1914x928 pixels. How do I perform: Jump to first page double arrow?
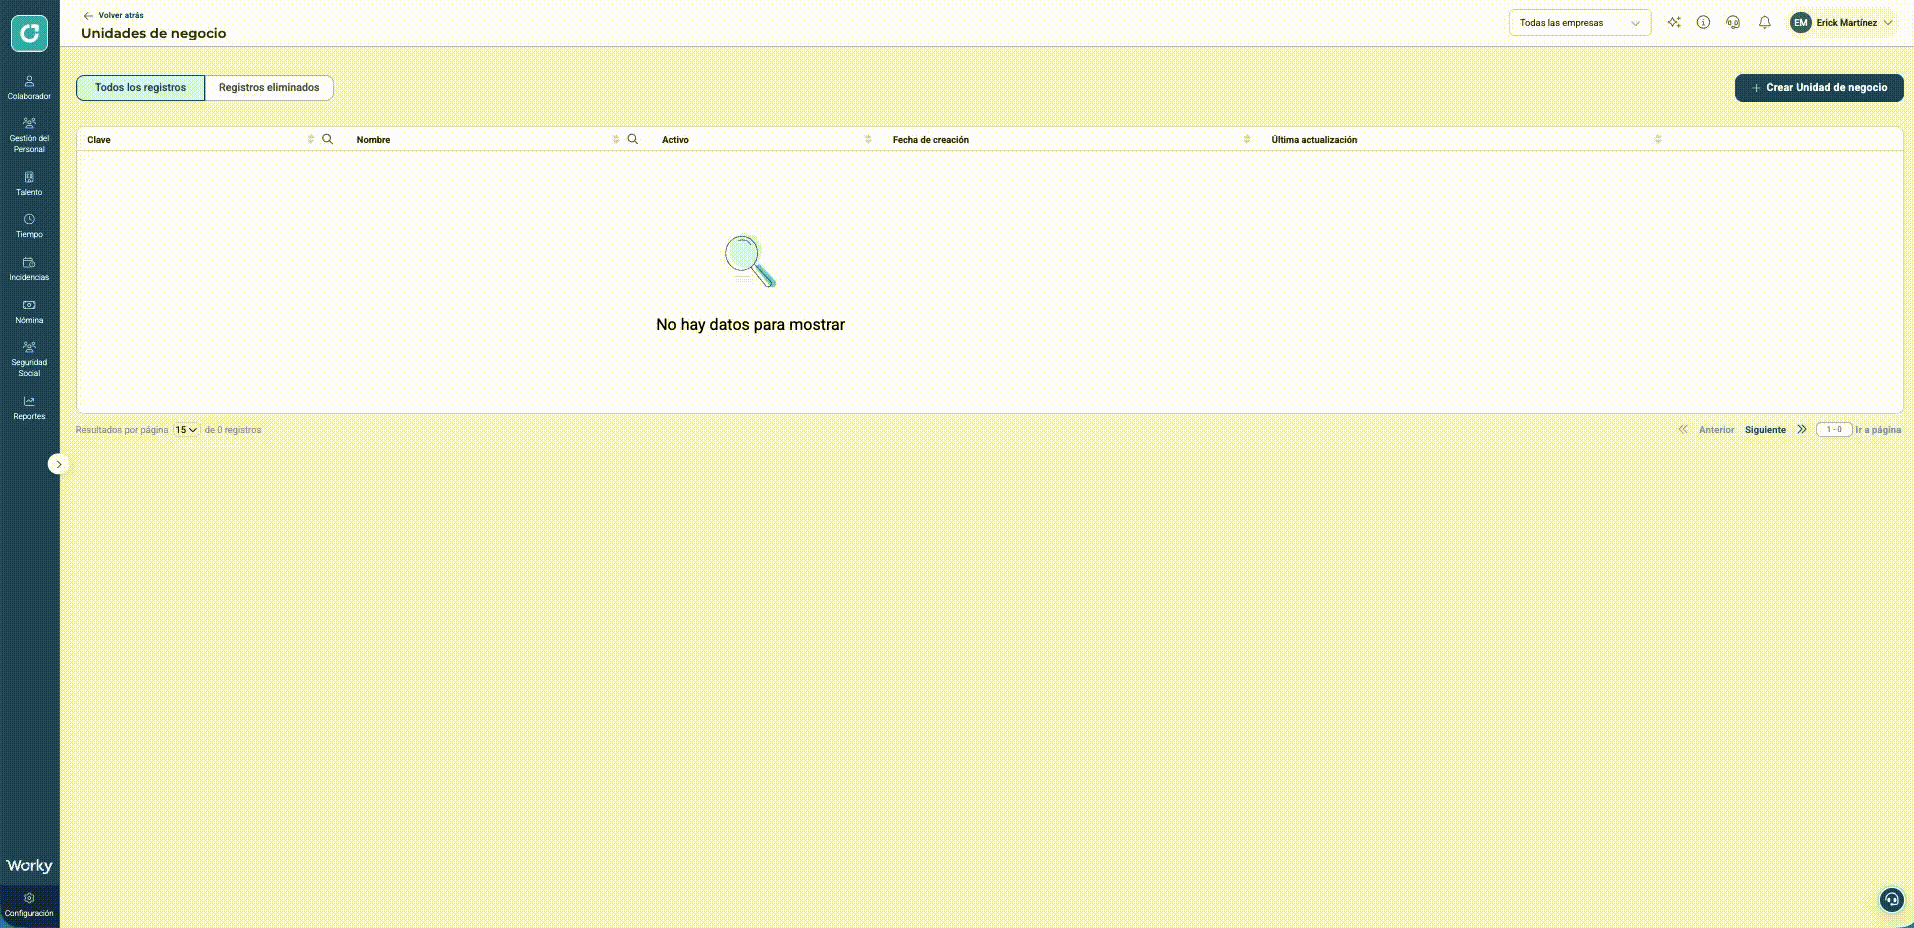[1683, 430]
